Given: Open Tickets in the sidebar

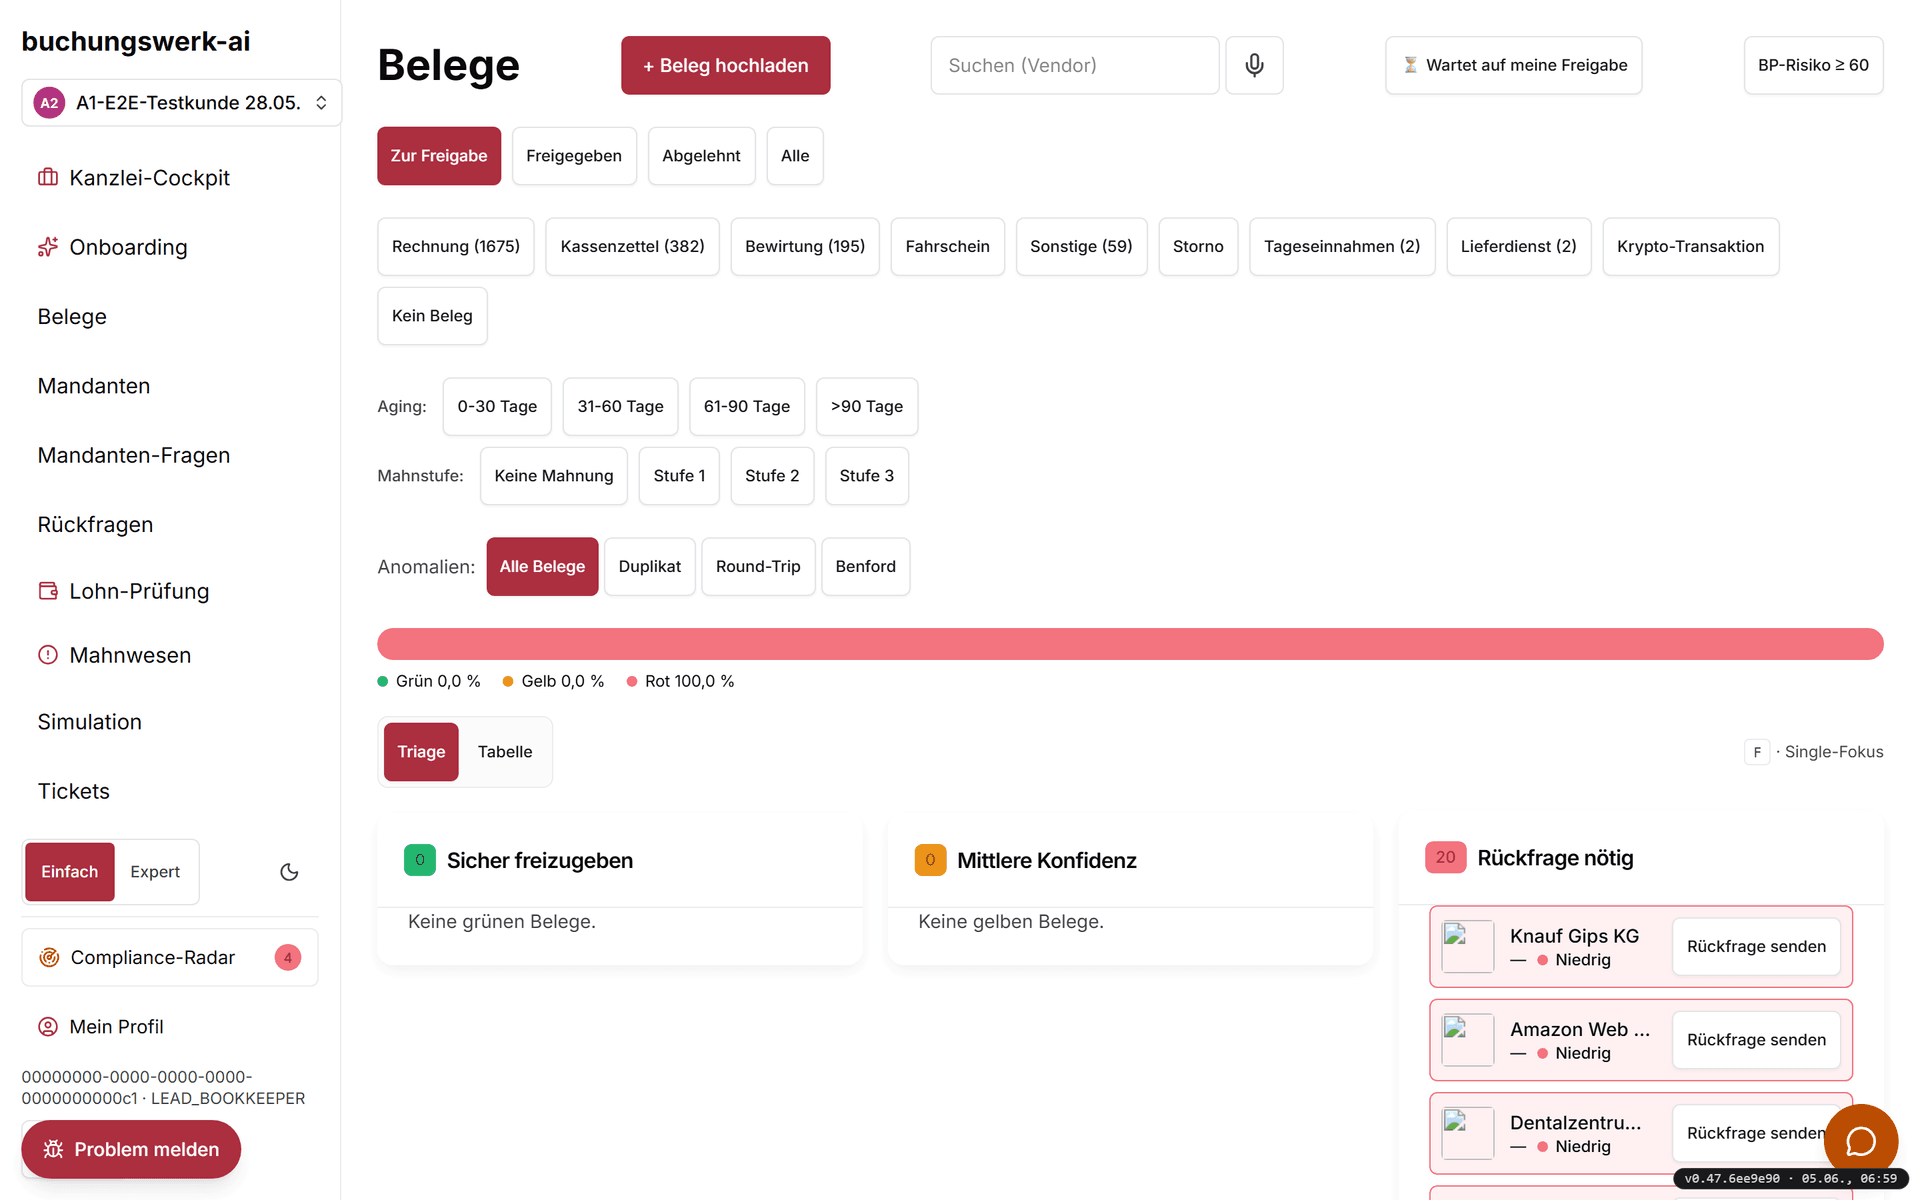Looking at the screenshot, I should pos(74,791).
